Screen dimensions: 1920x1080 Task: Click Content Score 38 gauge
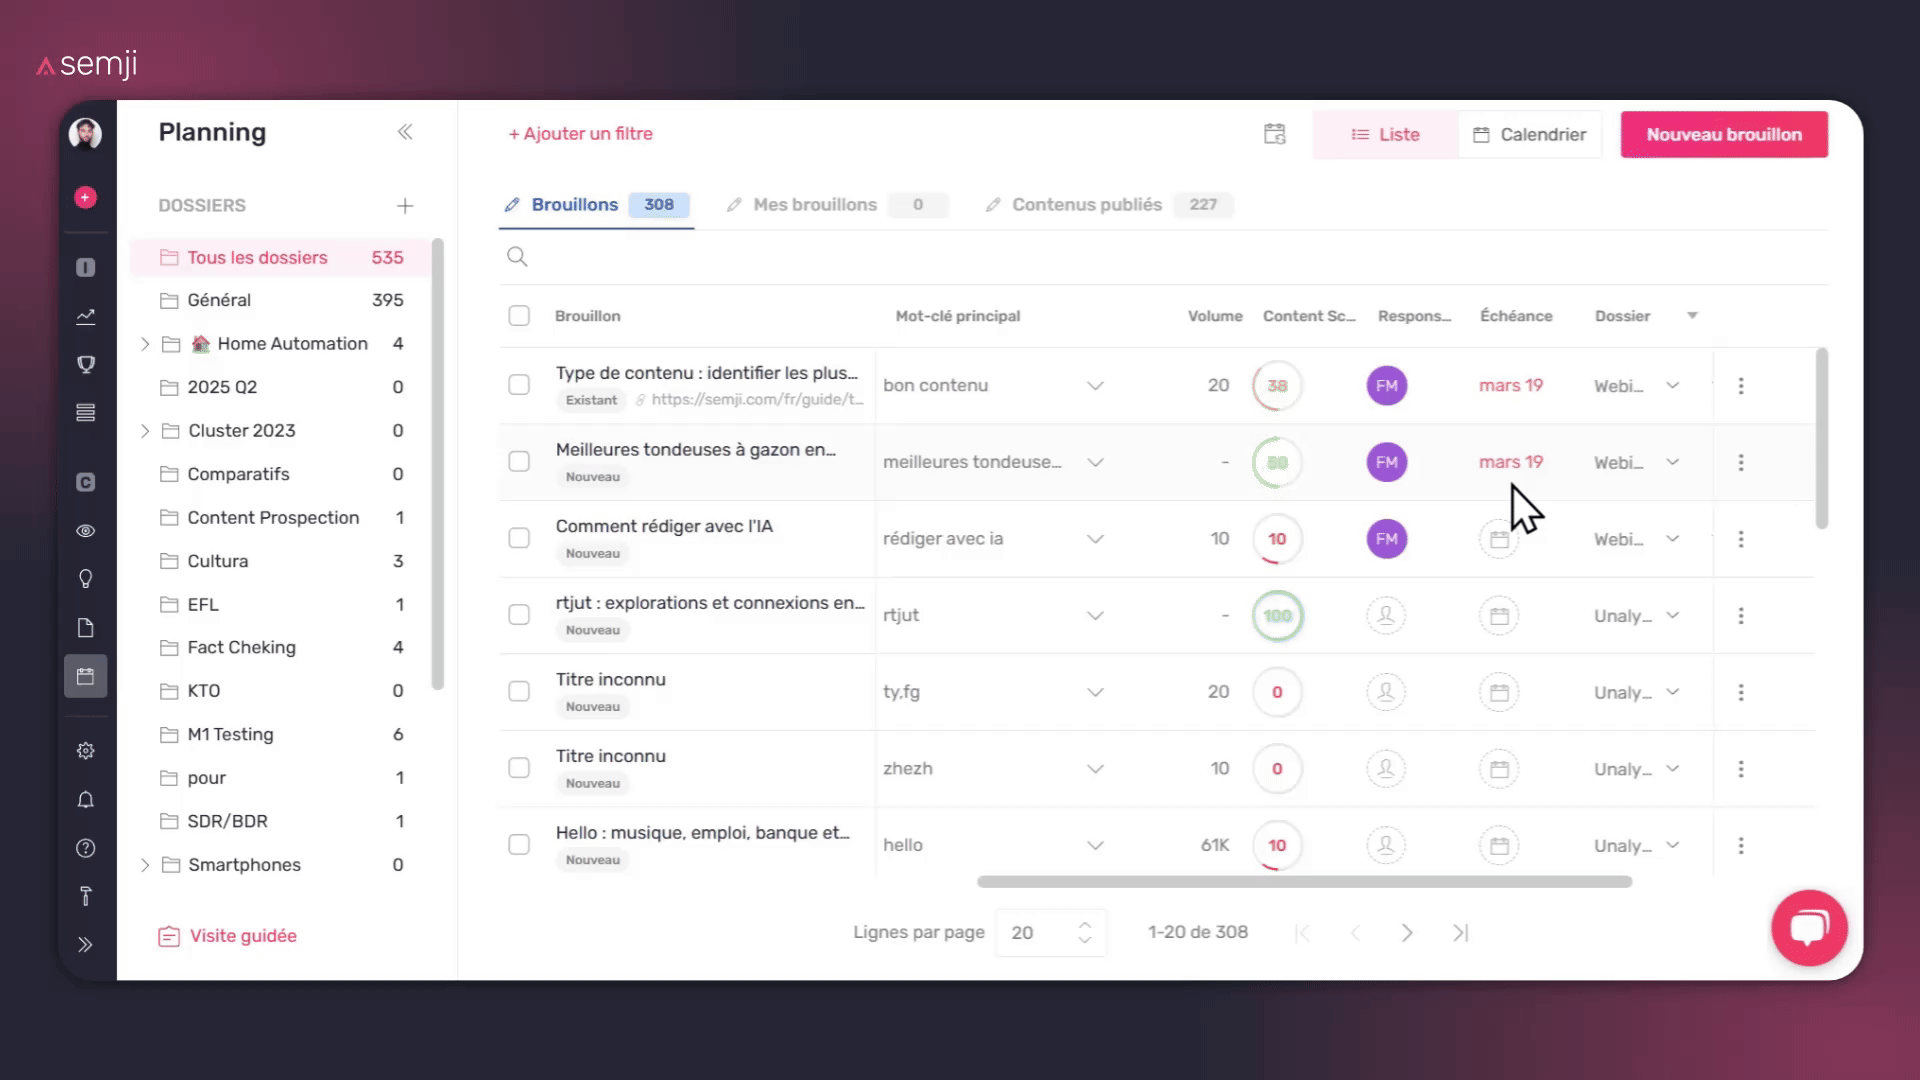click(1277, 386)
